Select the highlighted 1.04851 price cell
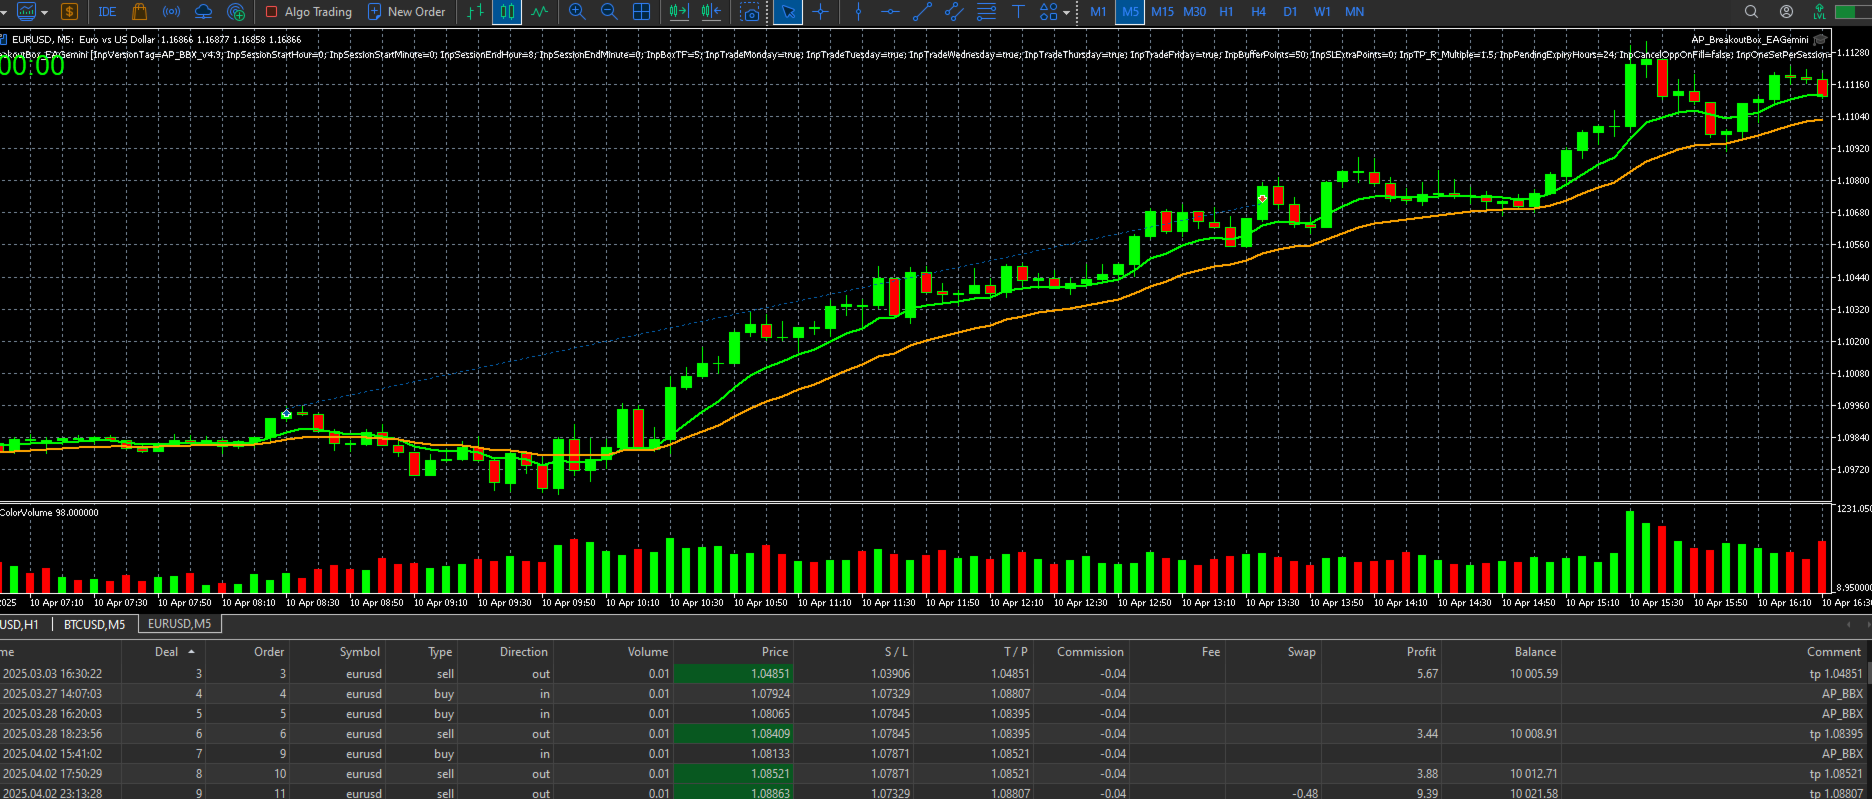Screen dimensions: 1872x799 coord(732,674)
